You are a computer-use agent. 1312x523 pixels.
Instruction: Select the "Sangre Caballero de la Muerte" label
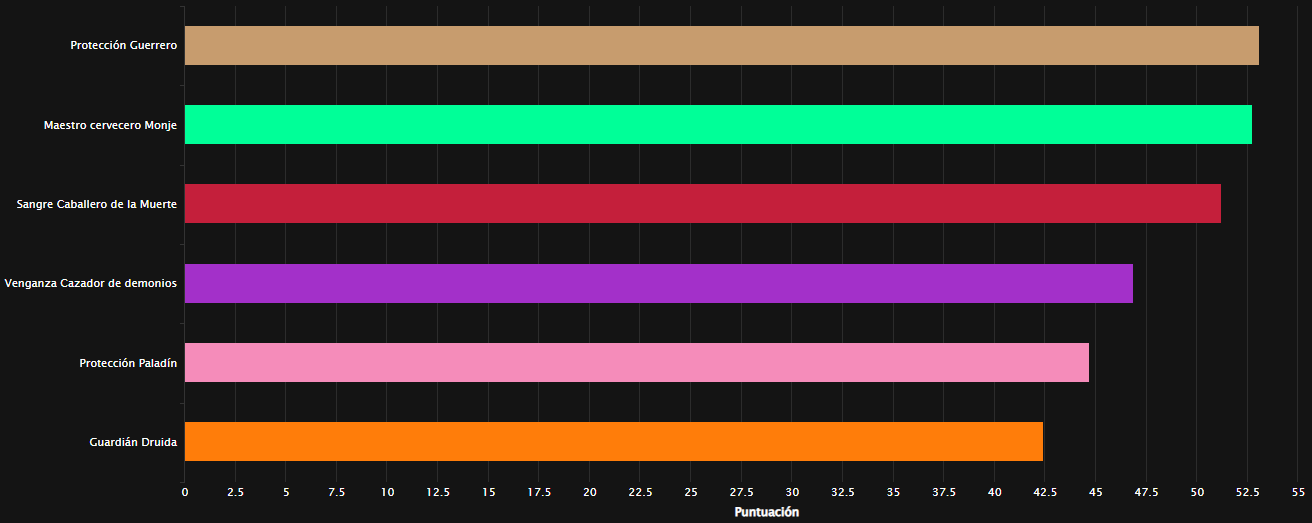[x=97, y=204]
